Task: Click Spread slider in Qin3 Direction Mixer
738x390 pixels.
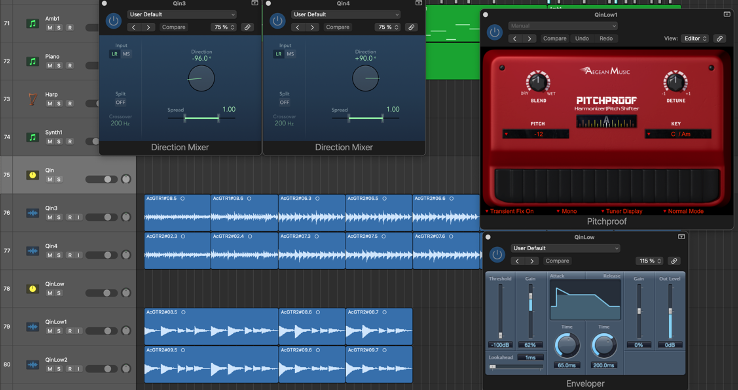Action: click(x=201, y=118)
